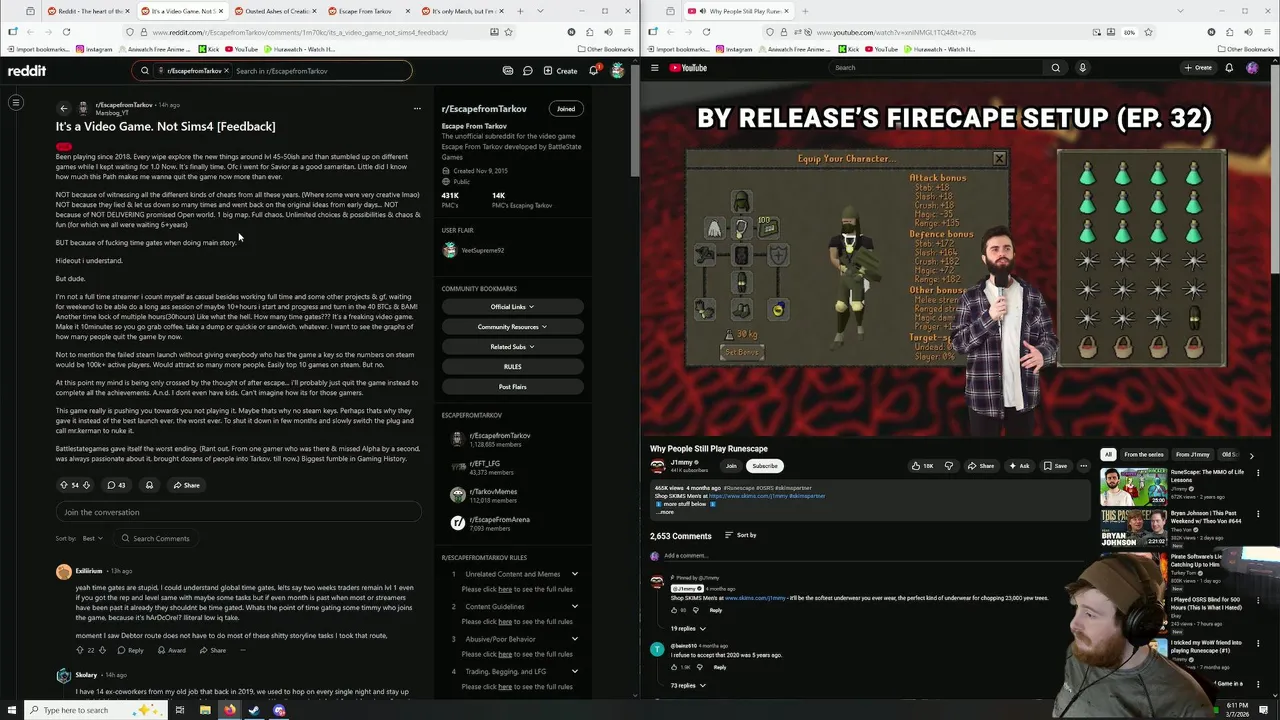Screen dimensions: 1280x720
Task: Close the Equip Your Character panel in video
Action: [x=999, y=159]
